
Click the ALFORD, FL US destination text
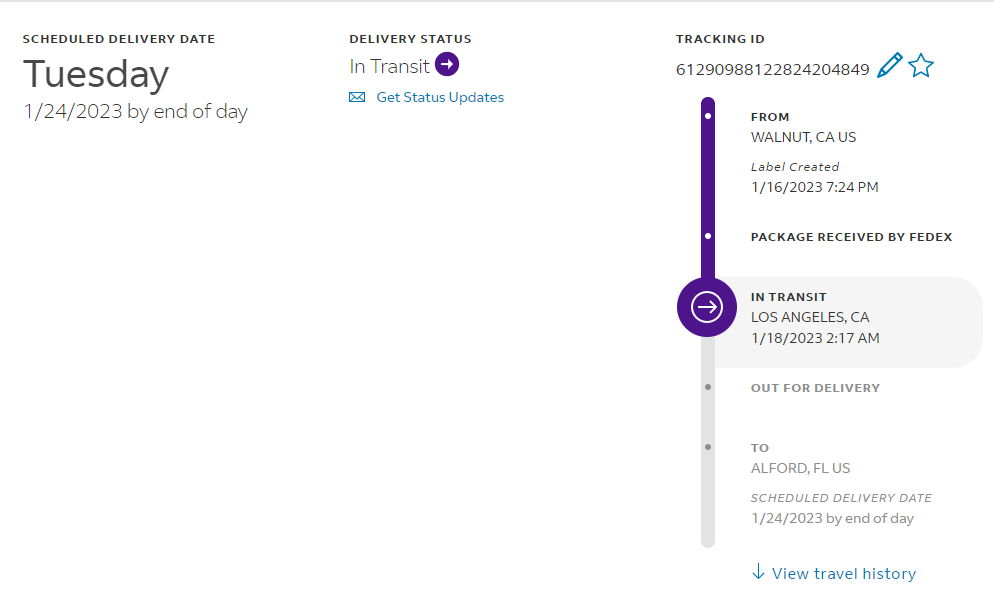coord(800,468)
